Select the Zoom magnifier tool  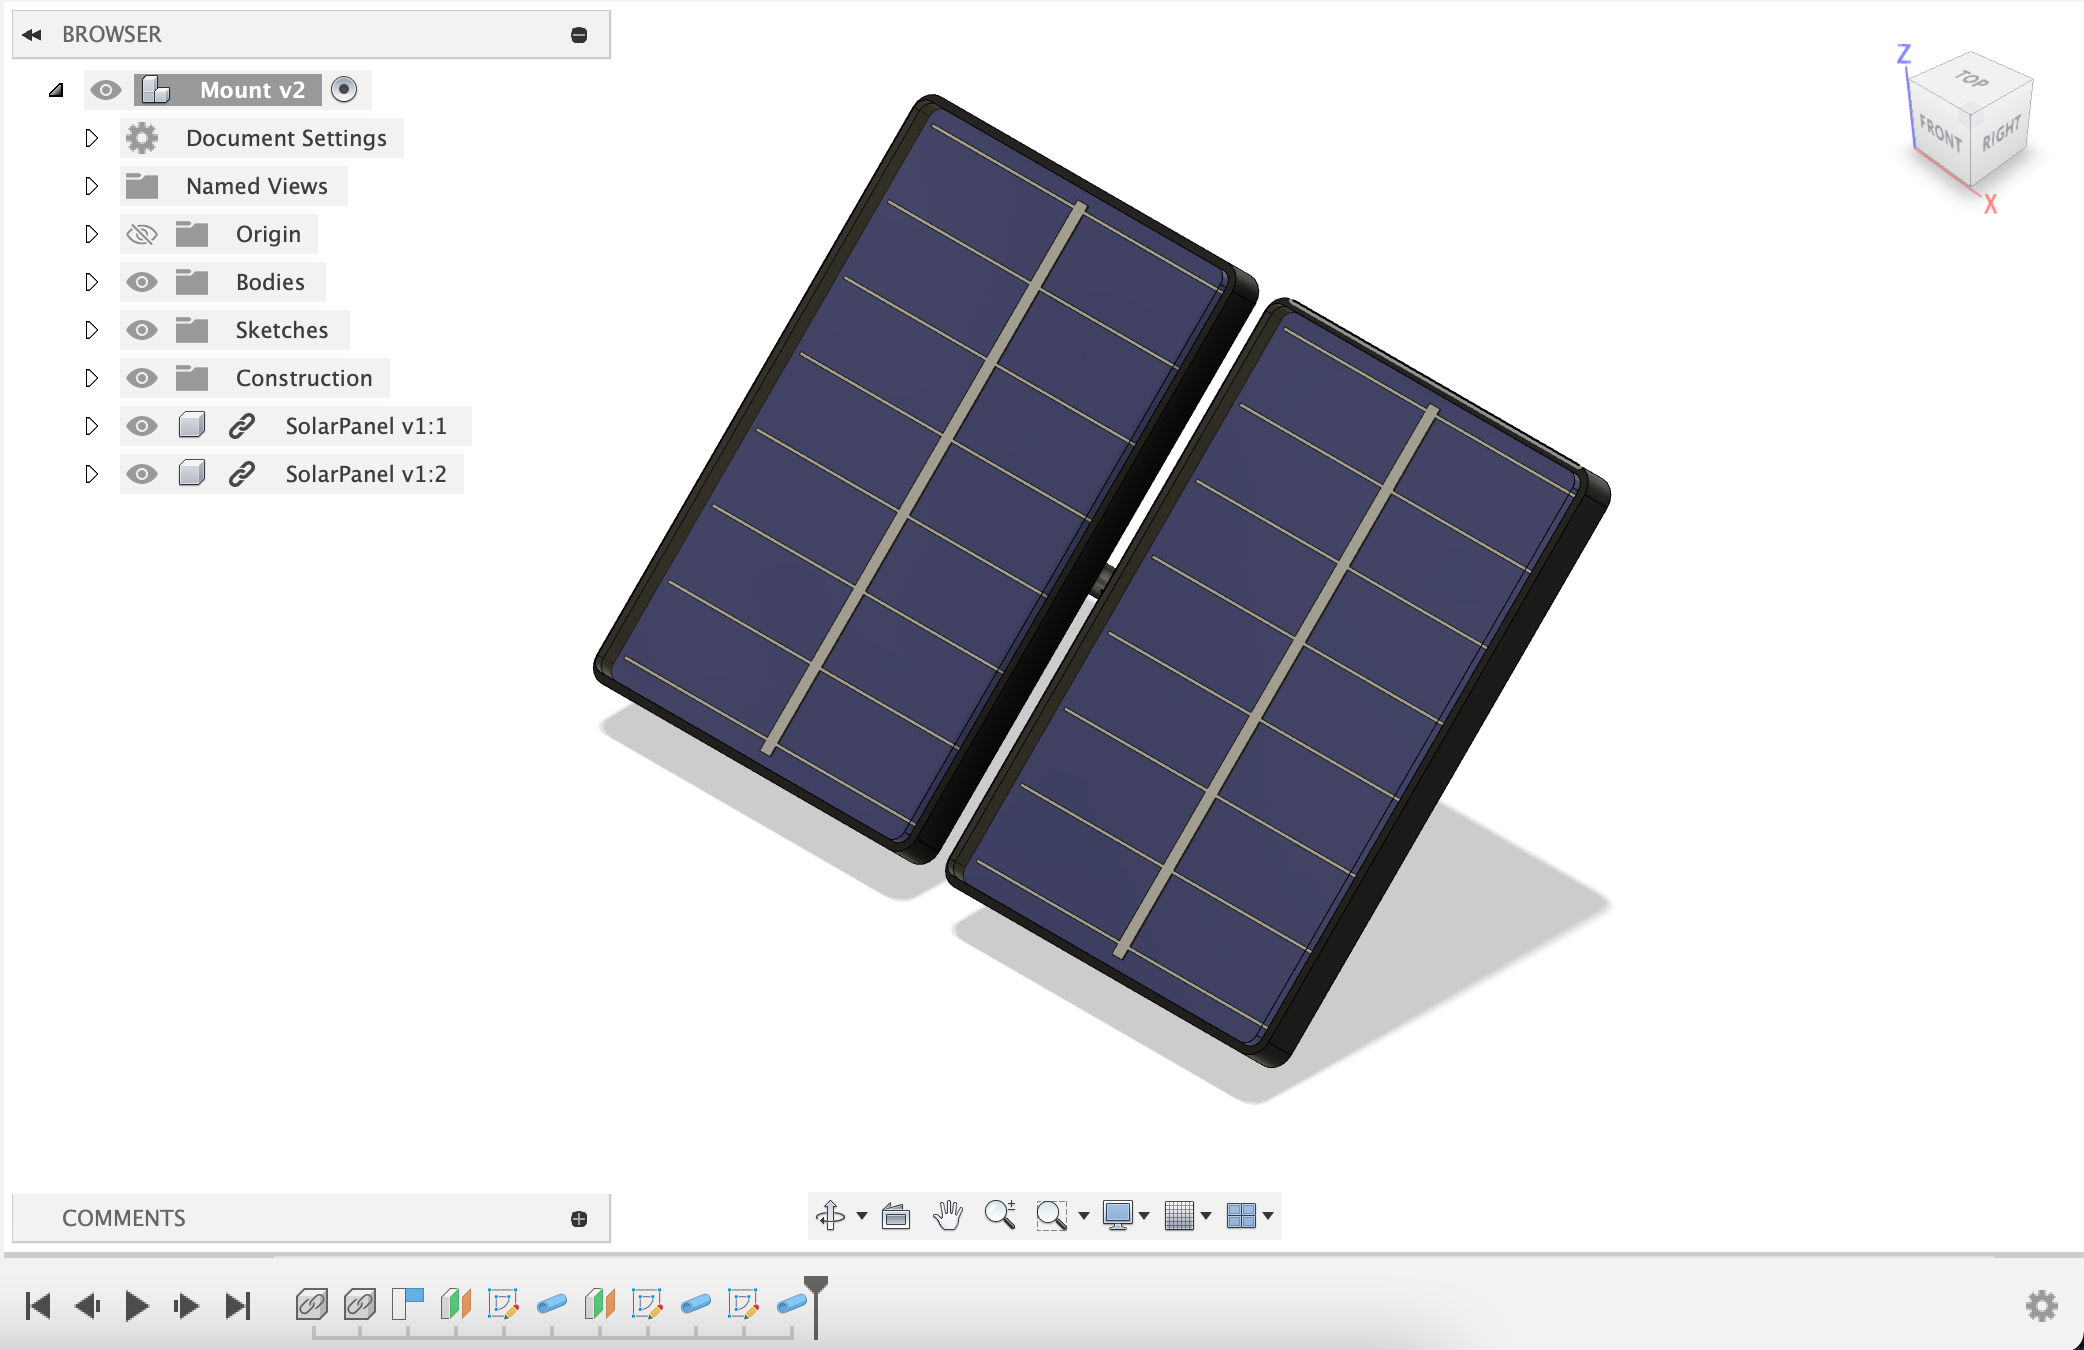999,1215
